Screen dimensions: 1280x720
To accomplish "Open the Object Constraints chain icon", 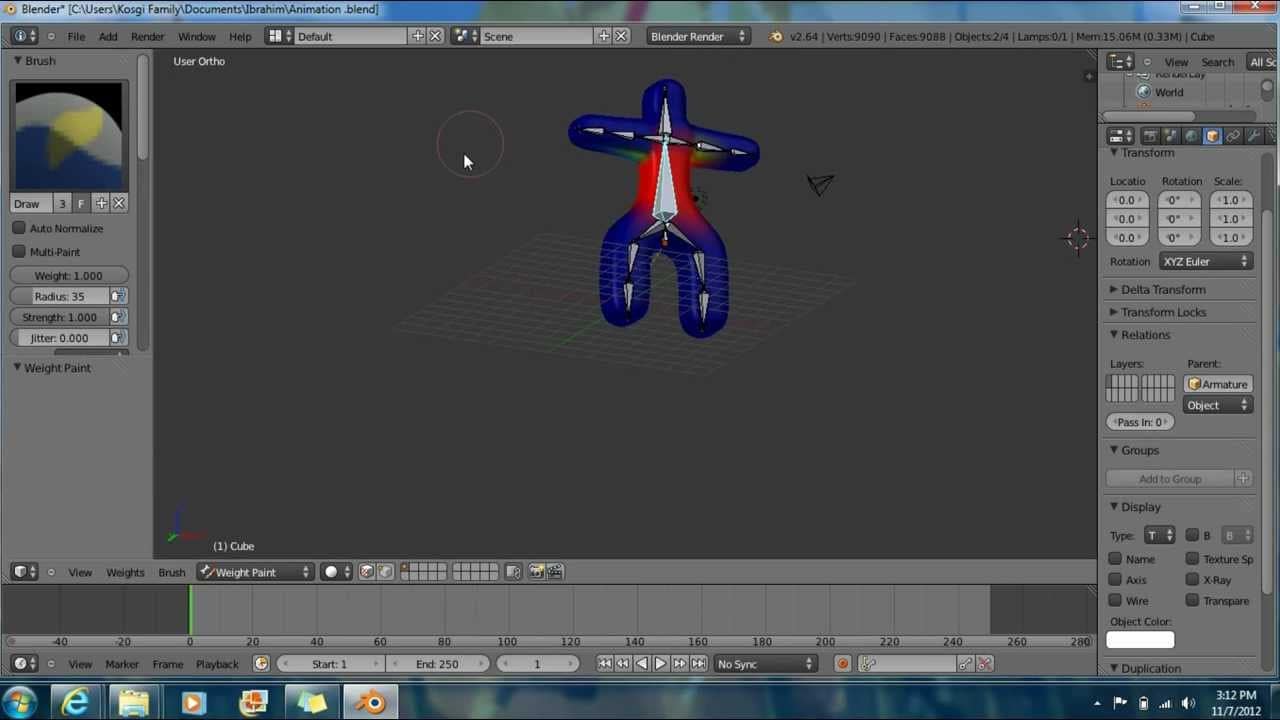I will 1233,136.
